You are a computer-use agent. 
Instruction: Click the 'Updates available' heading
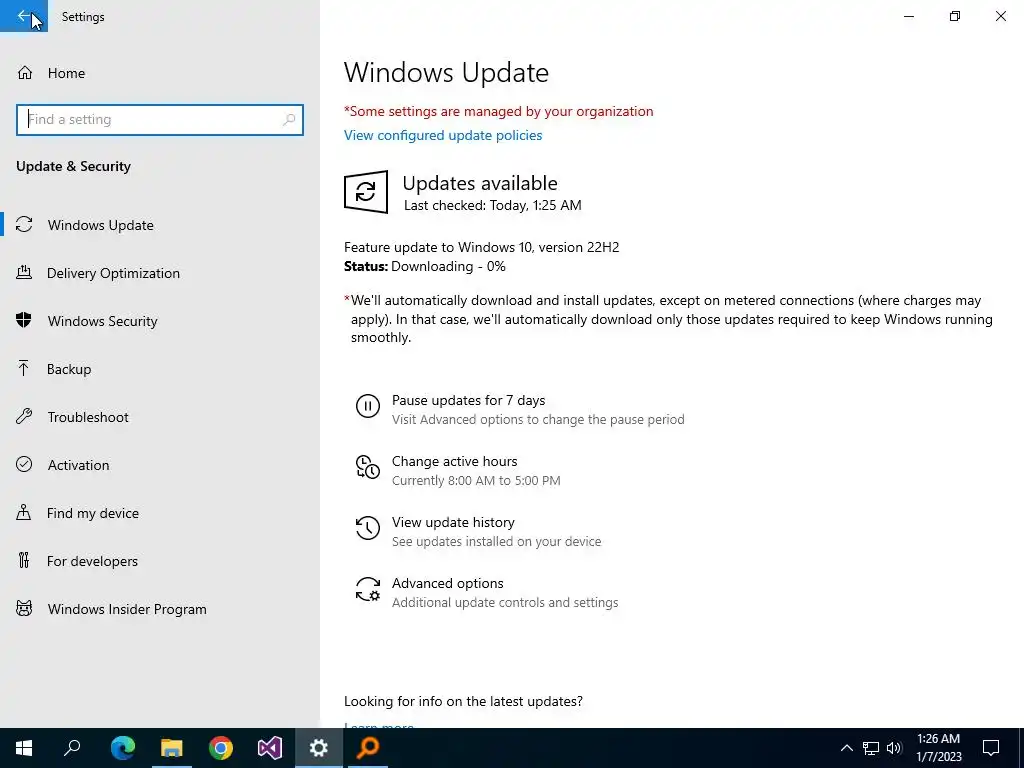click(x=480, y=183)
